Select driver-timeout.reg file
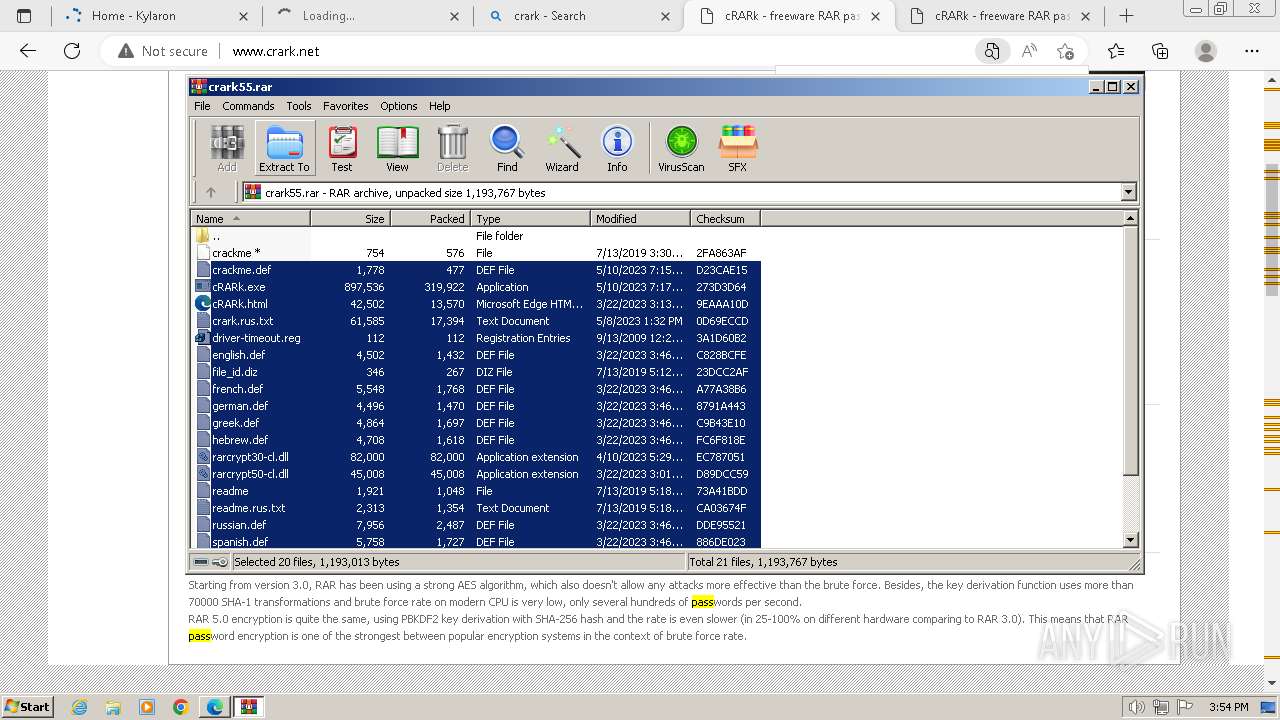 (x=476, y=338)
